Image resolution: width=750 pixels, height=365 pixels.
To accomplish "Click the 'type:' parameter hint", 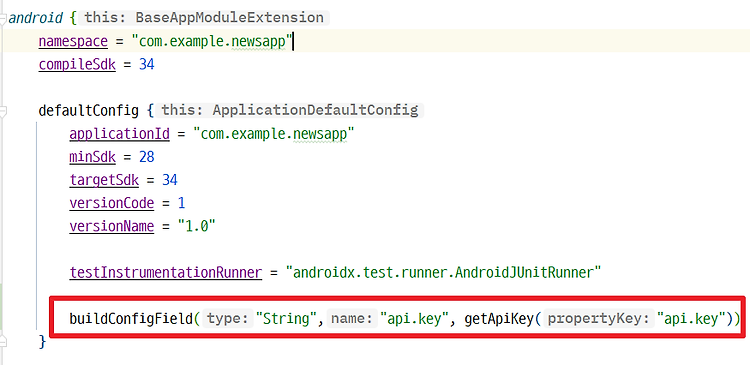I will coord(227,319).
